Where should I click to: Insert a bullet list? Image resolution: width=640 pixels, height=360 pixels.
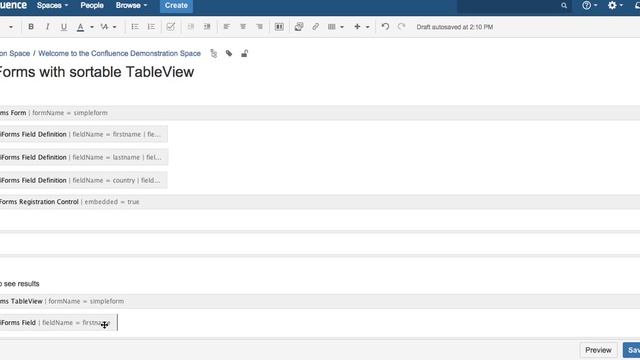click(x=135, y=27)
